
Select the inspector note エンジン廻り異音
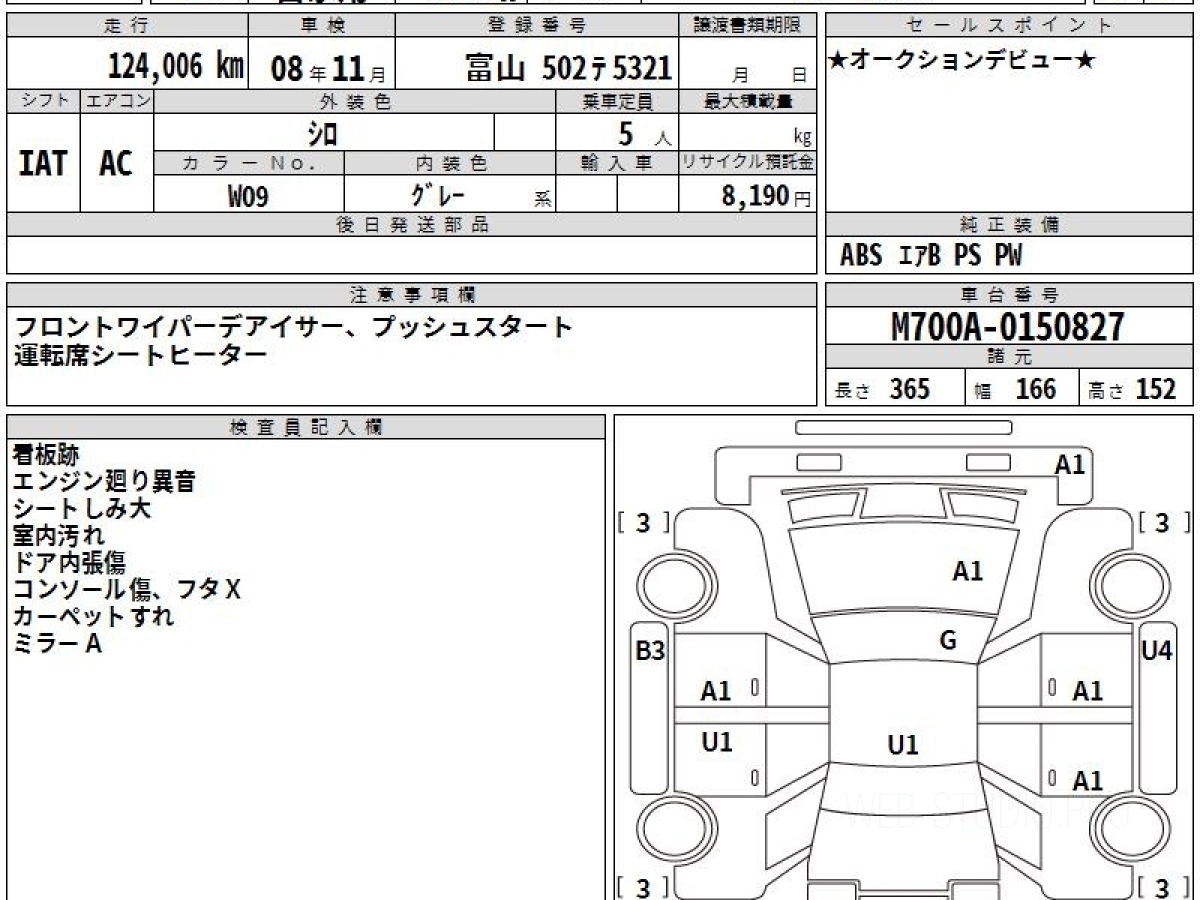(x=104, y=482)
